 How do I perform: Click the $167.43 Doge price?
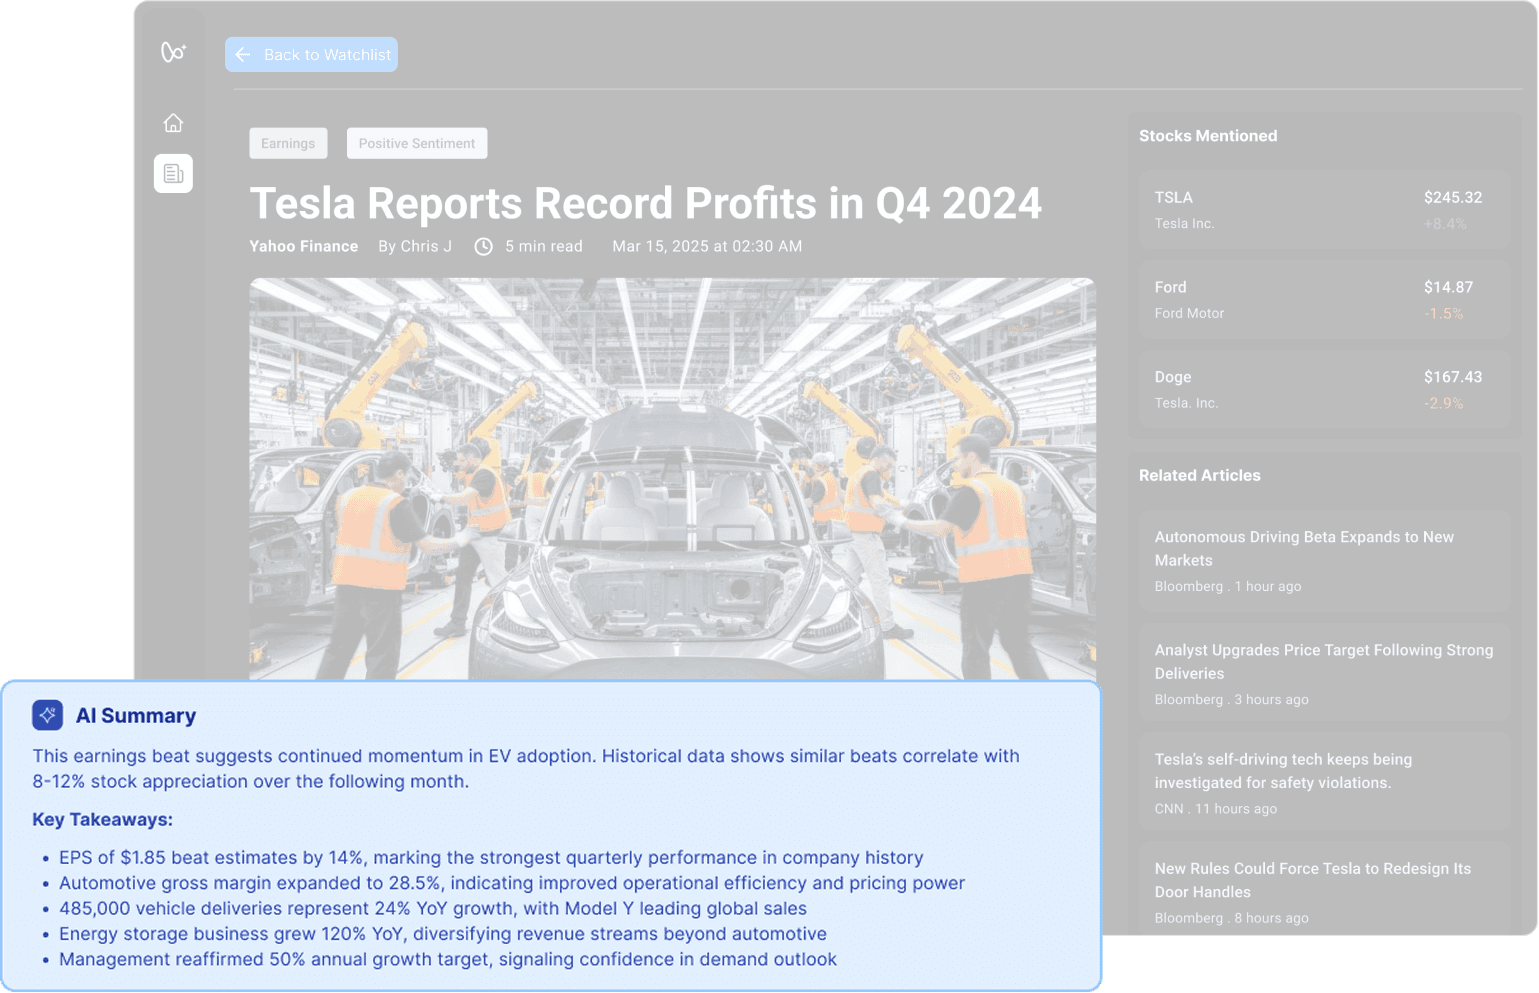coord(1453,377)
